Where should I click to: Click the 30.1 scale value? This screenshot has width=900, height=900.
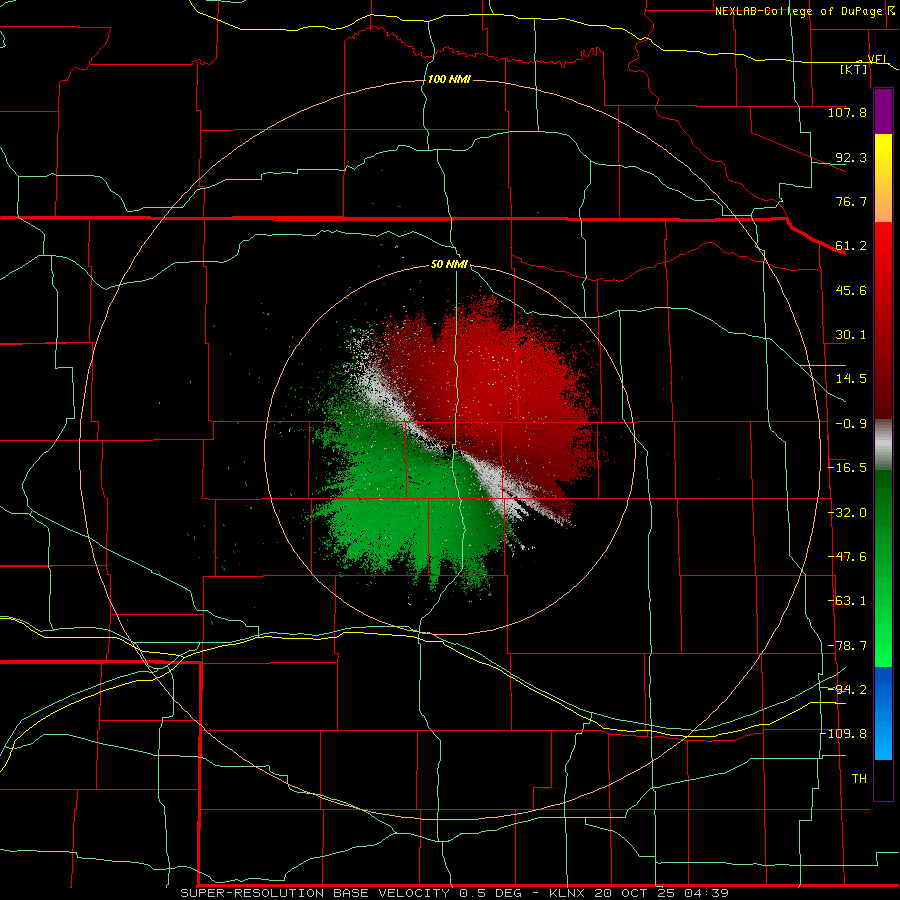tap(851, 335)
